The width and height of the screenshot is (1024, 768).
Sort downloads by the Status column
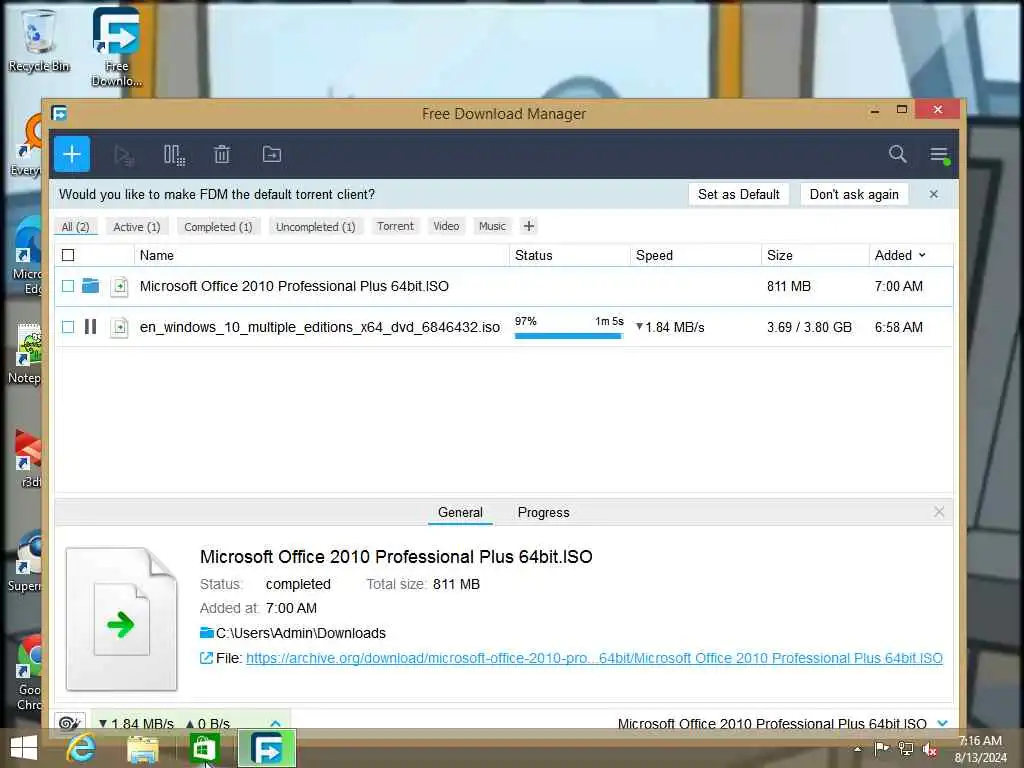tap(534, 255)
